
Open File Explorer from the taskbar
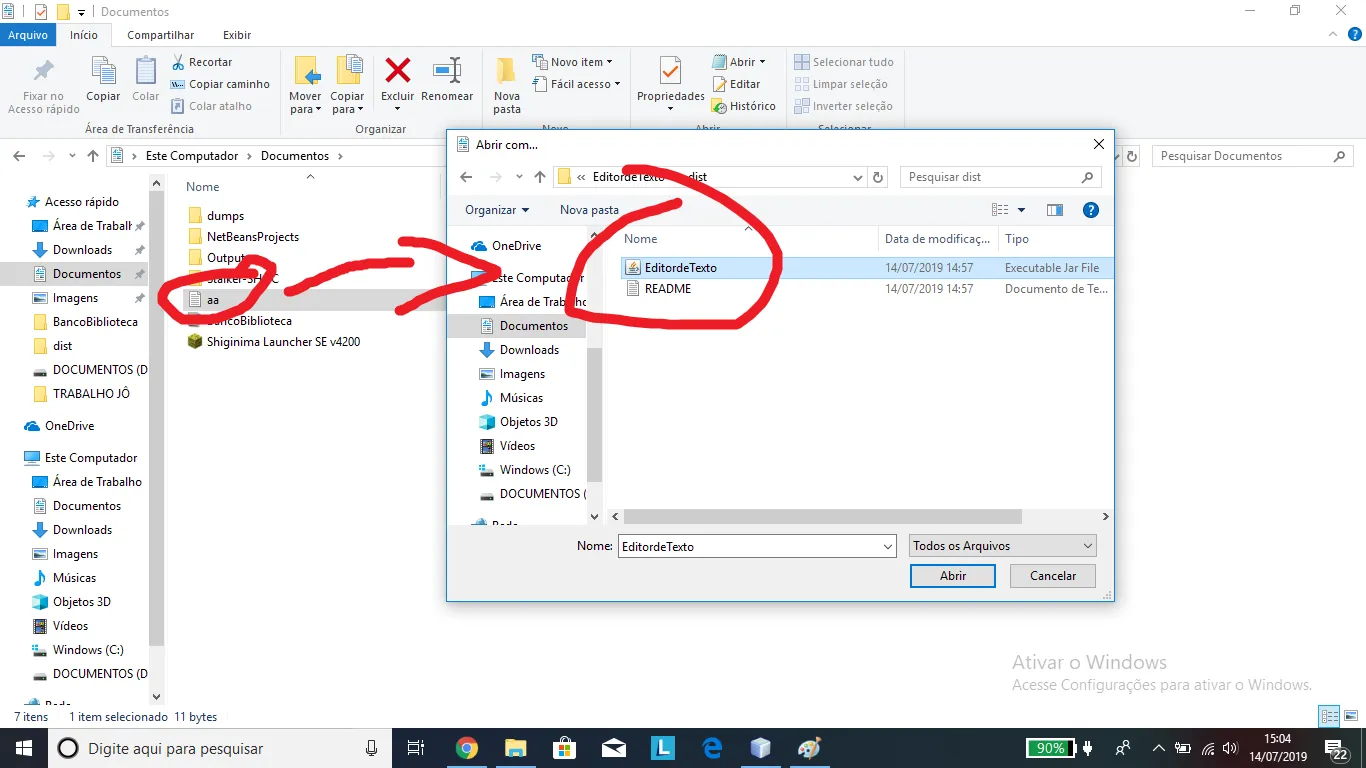pyautogui.click(x=515, y=748)
